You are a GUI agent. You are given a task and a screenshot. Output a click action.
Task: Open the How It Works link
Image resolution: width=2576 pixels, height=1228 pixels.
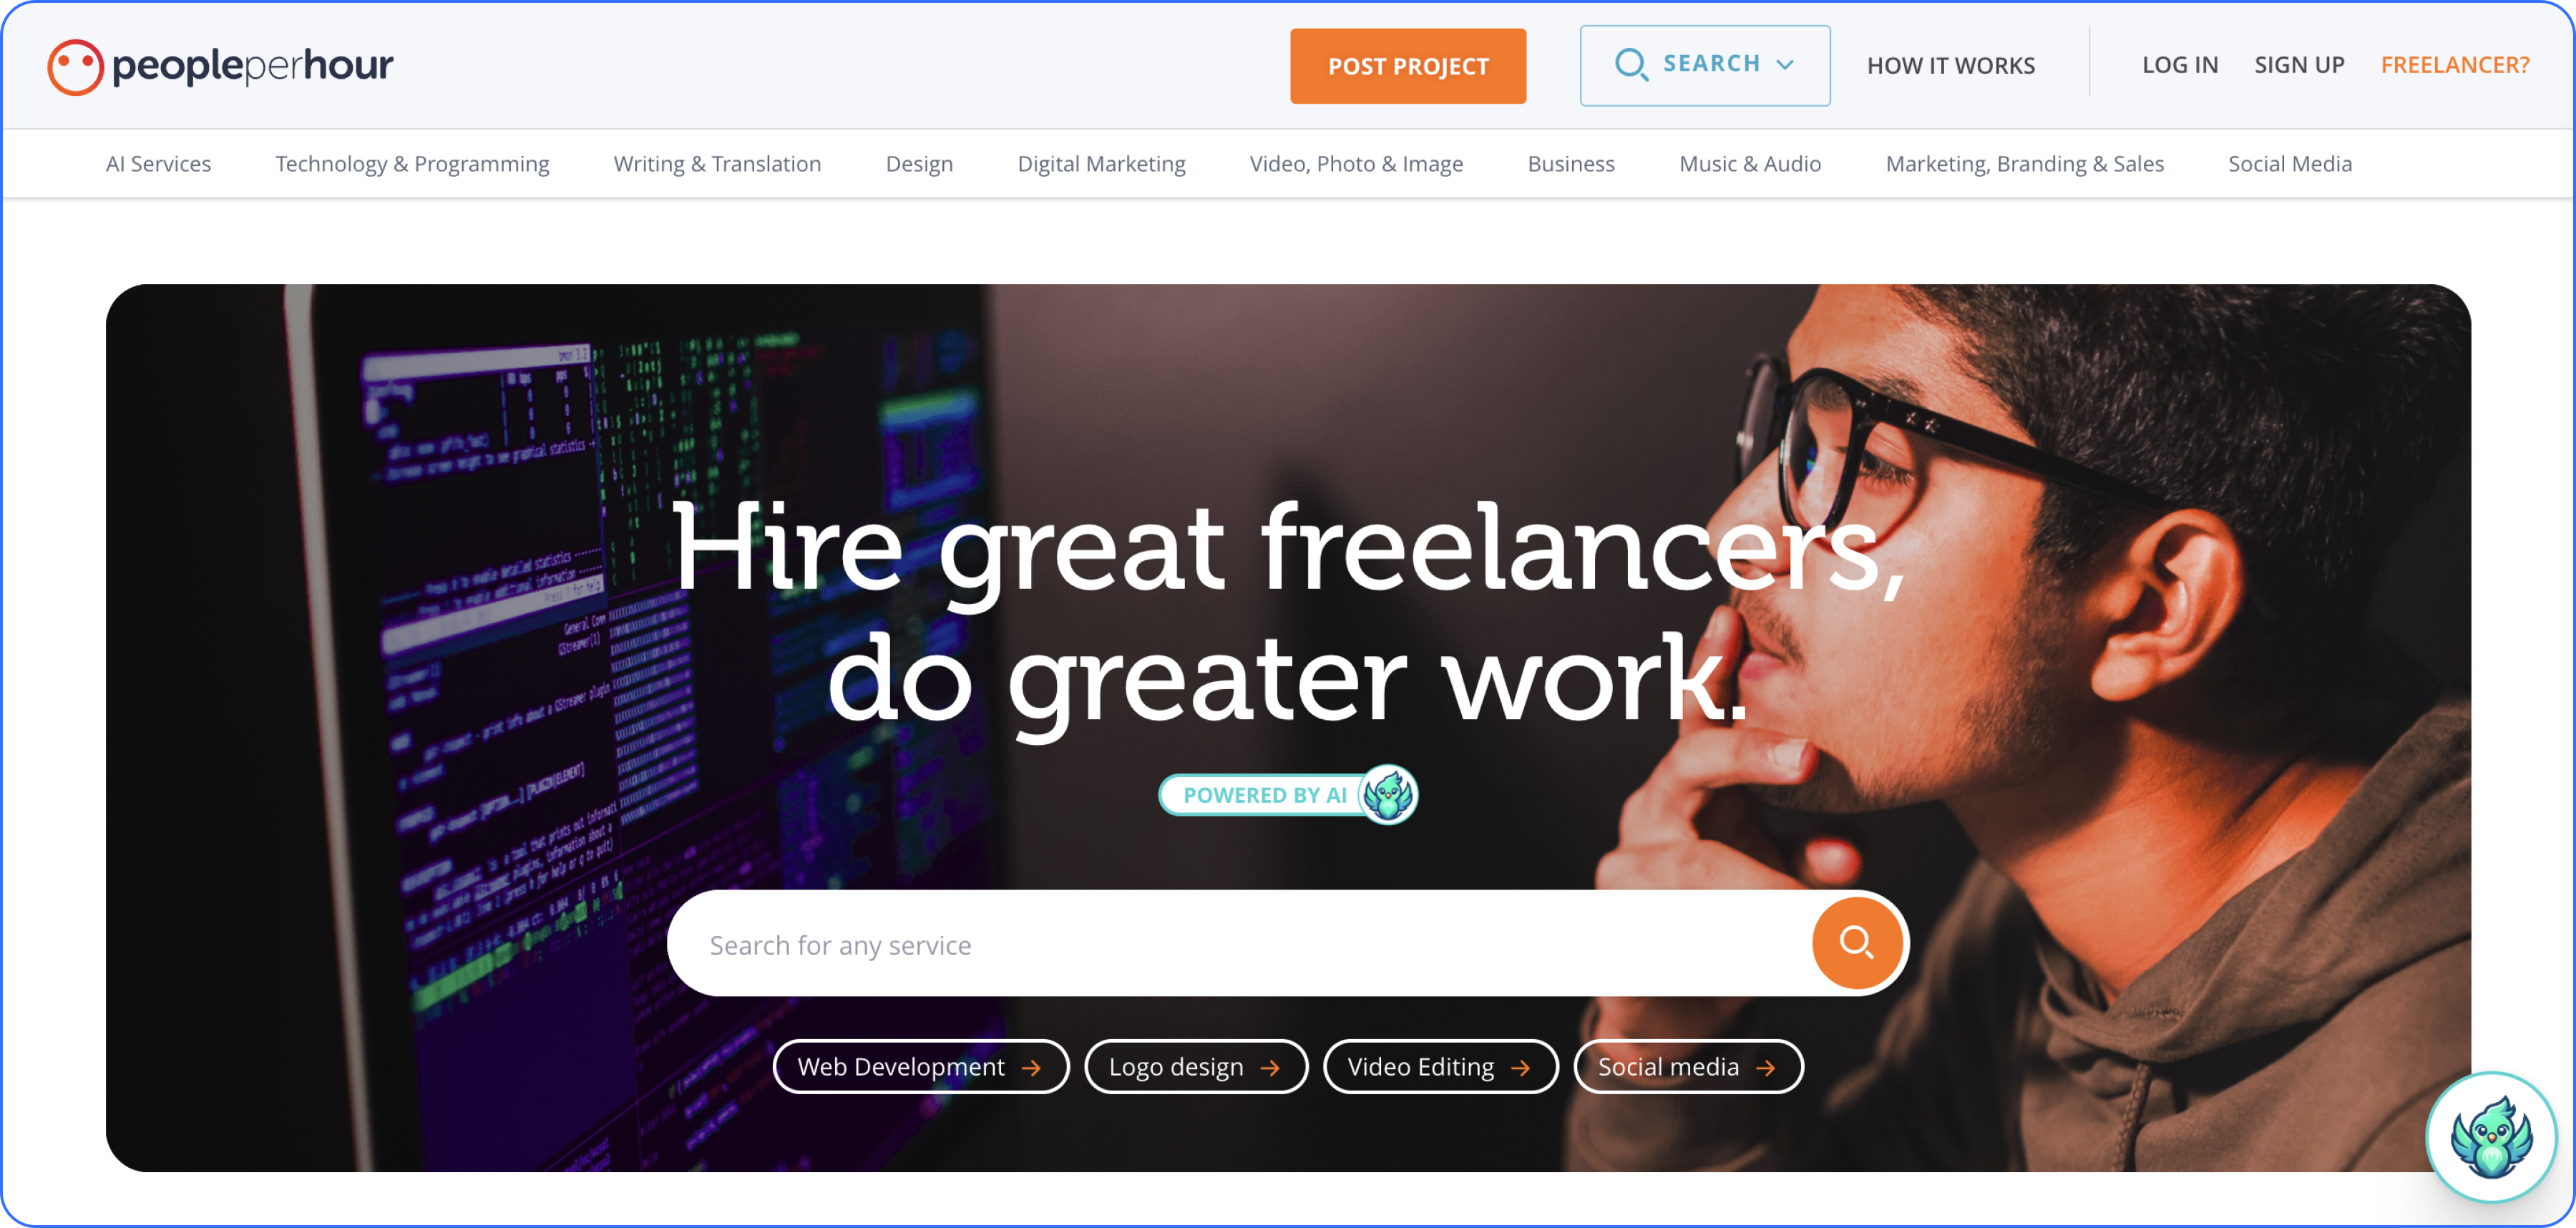(x=1950, y=65)
